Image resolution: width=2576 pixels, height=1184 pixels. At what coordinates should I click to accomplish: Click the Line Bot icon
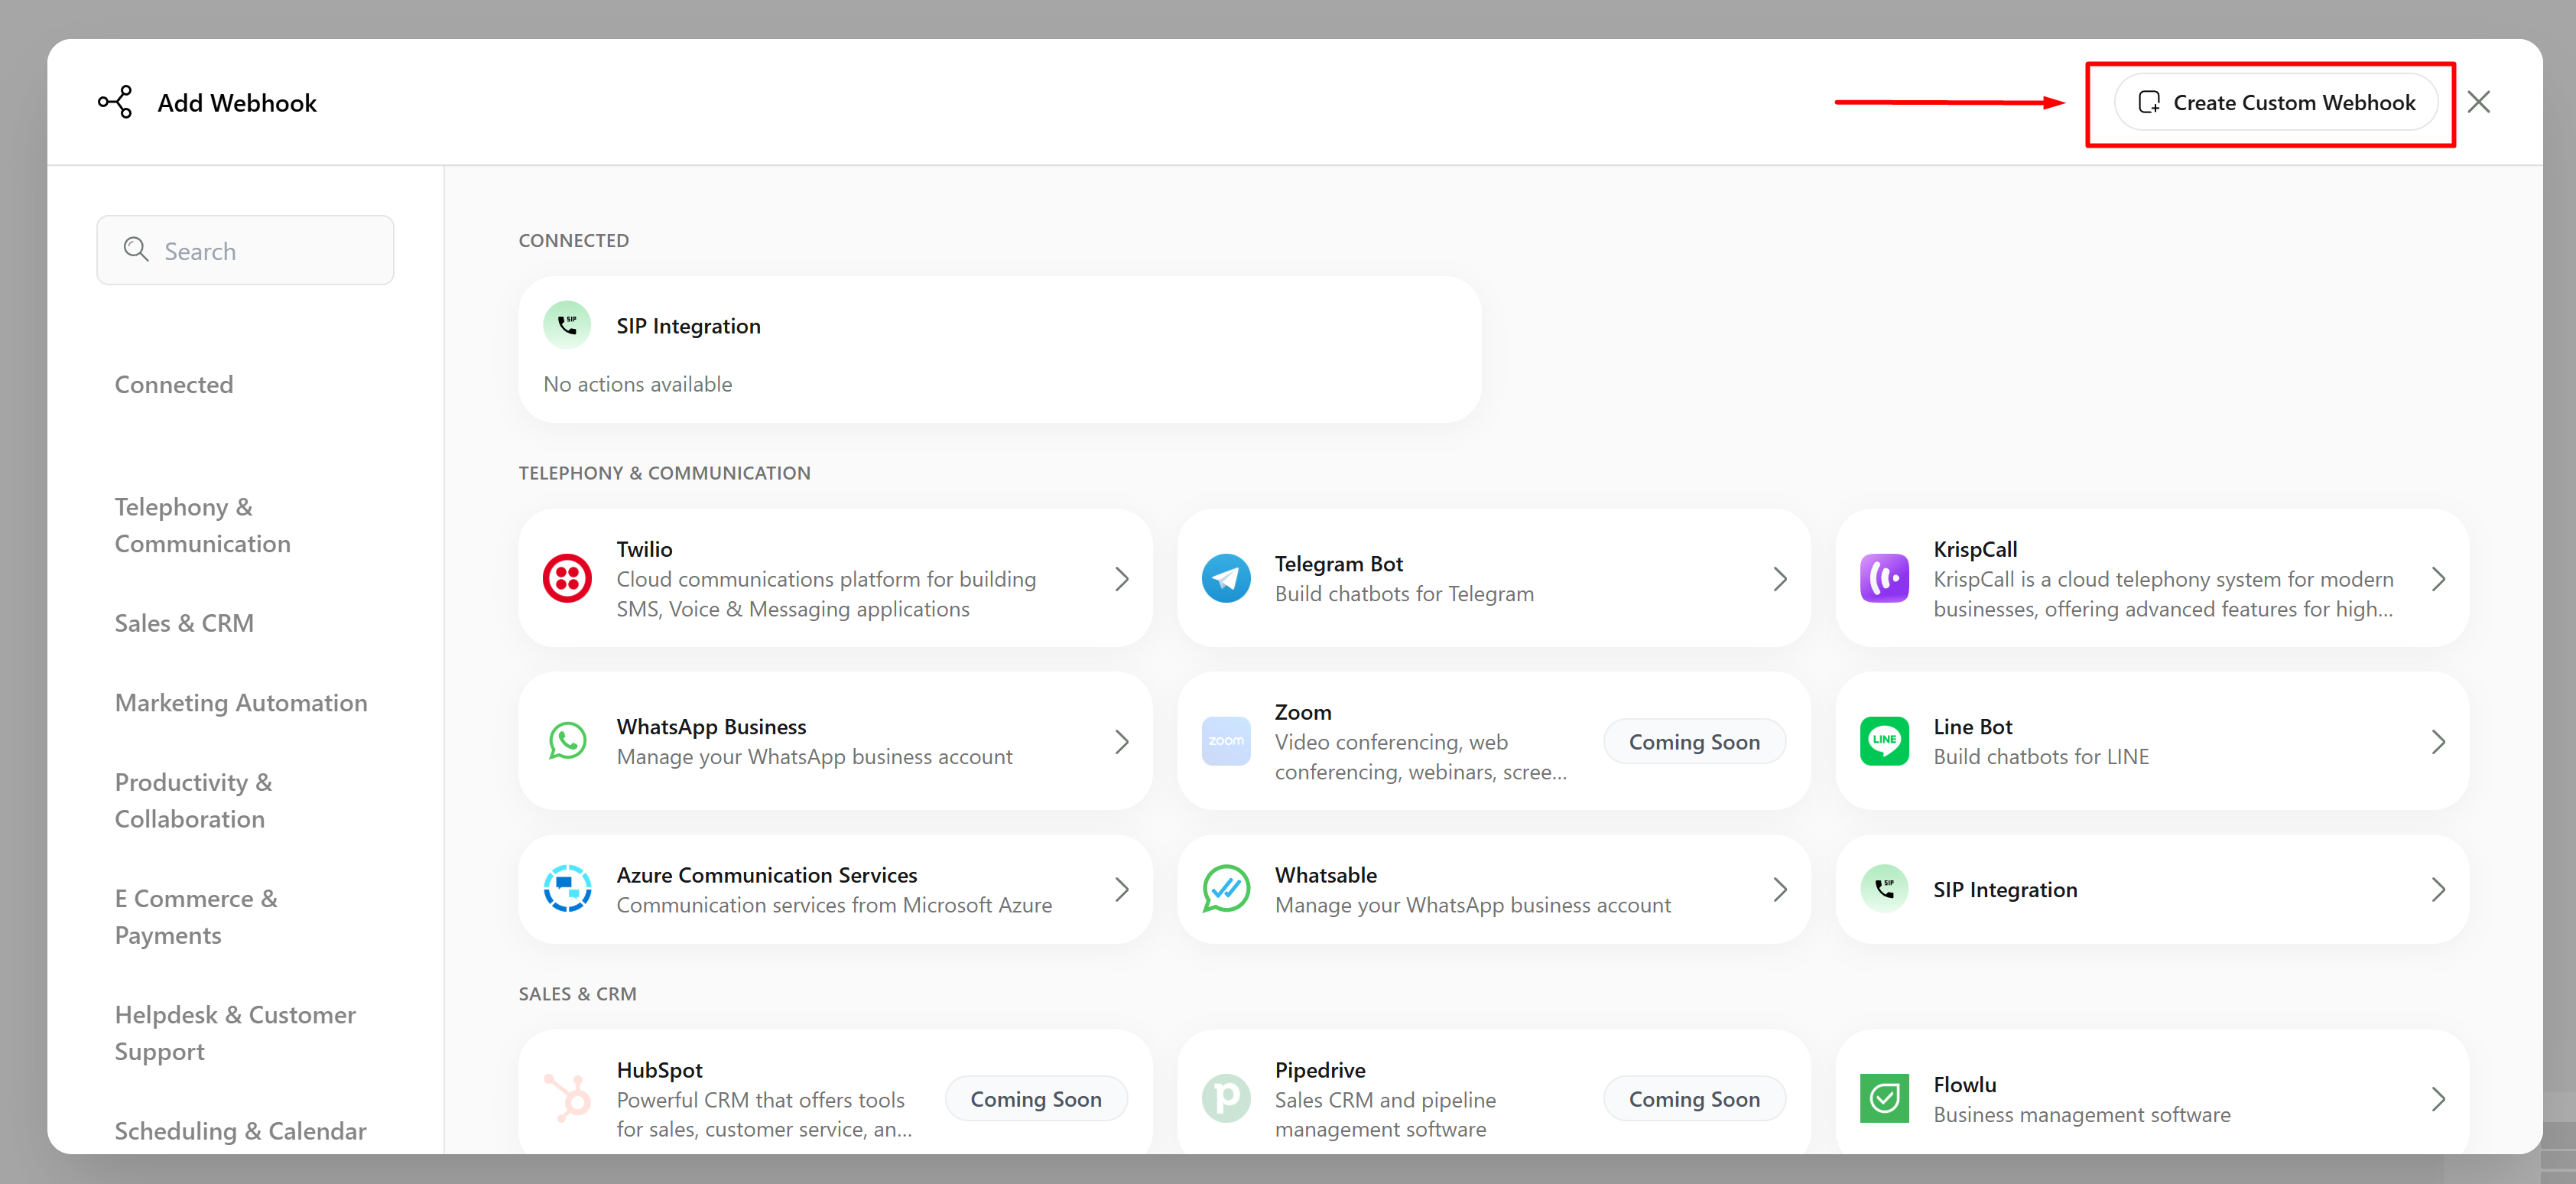(1884, 741)
